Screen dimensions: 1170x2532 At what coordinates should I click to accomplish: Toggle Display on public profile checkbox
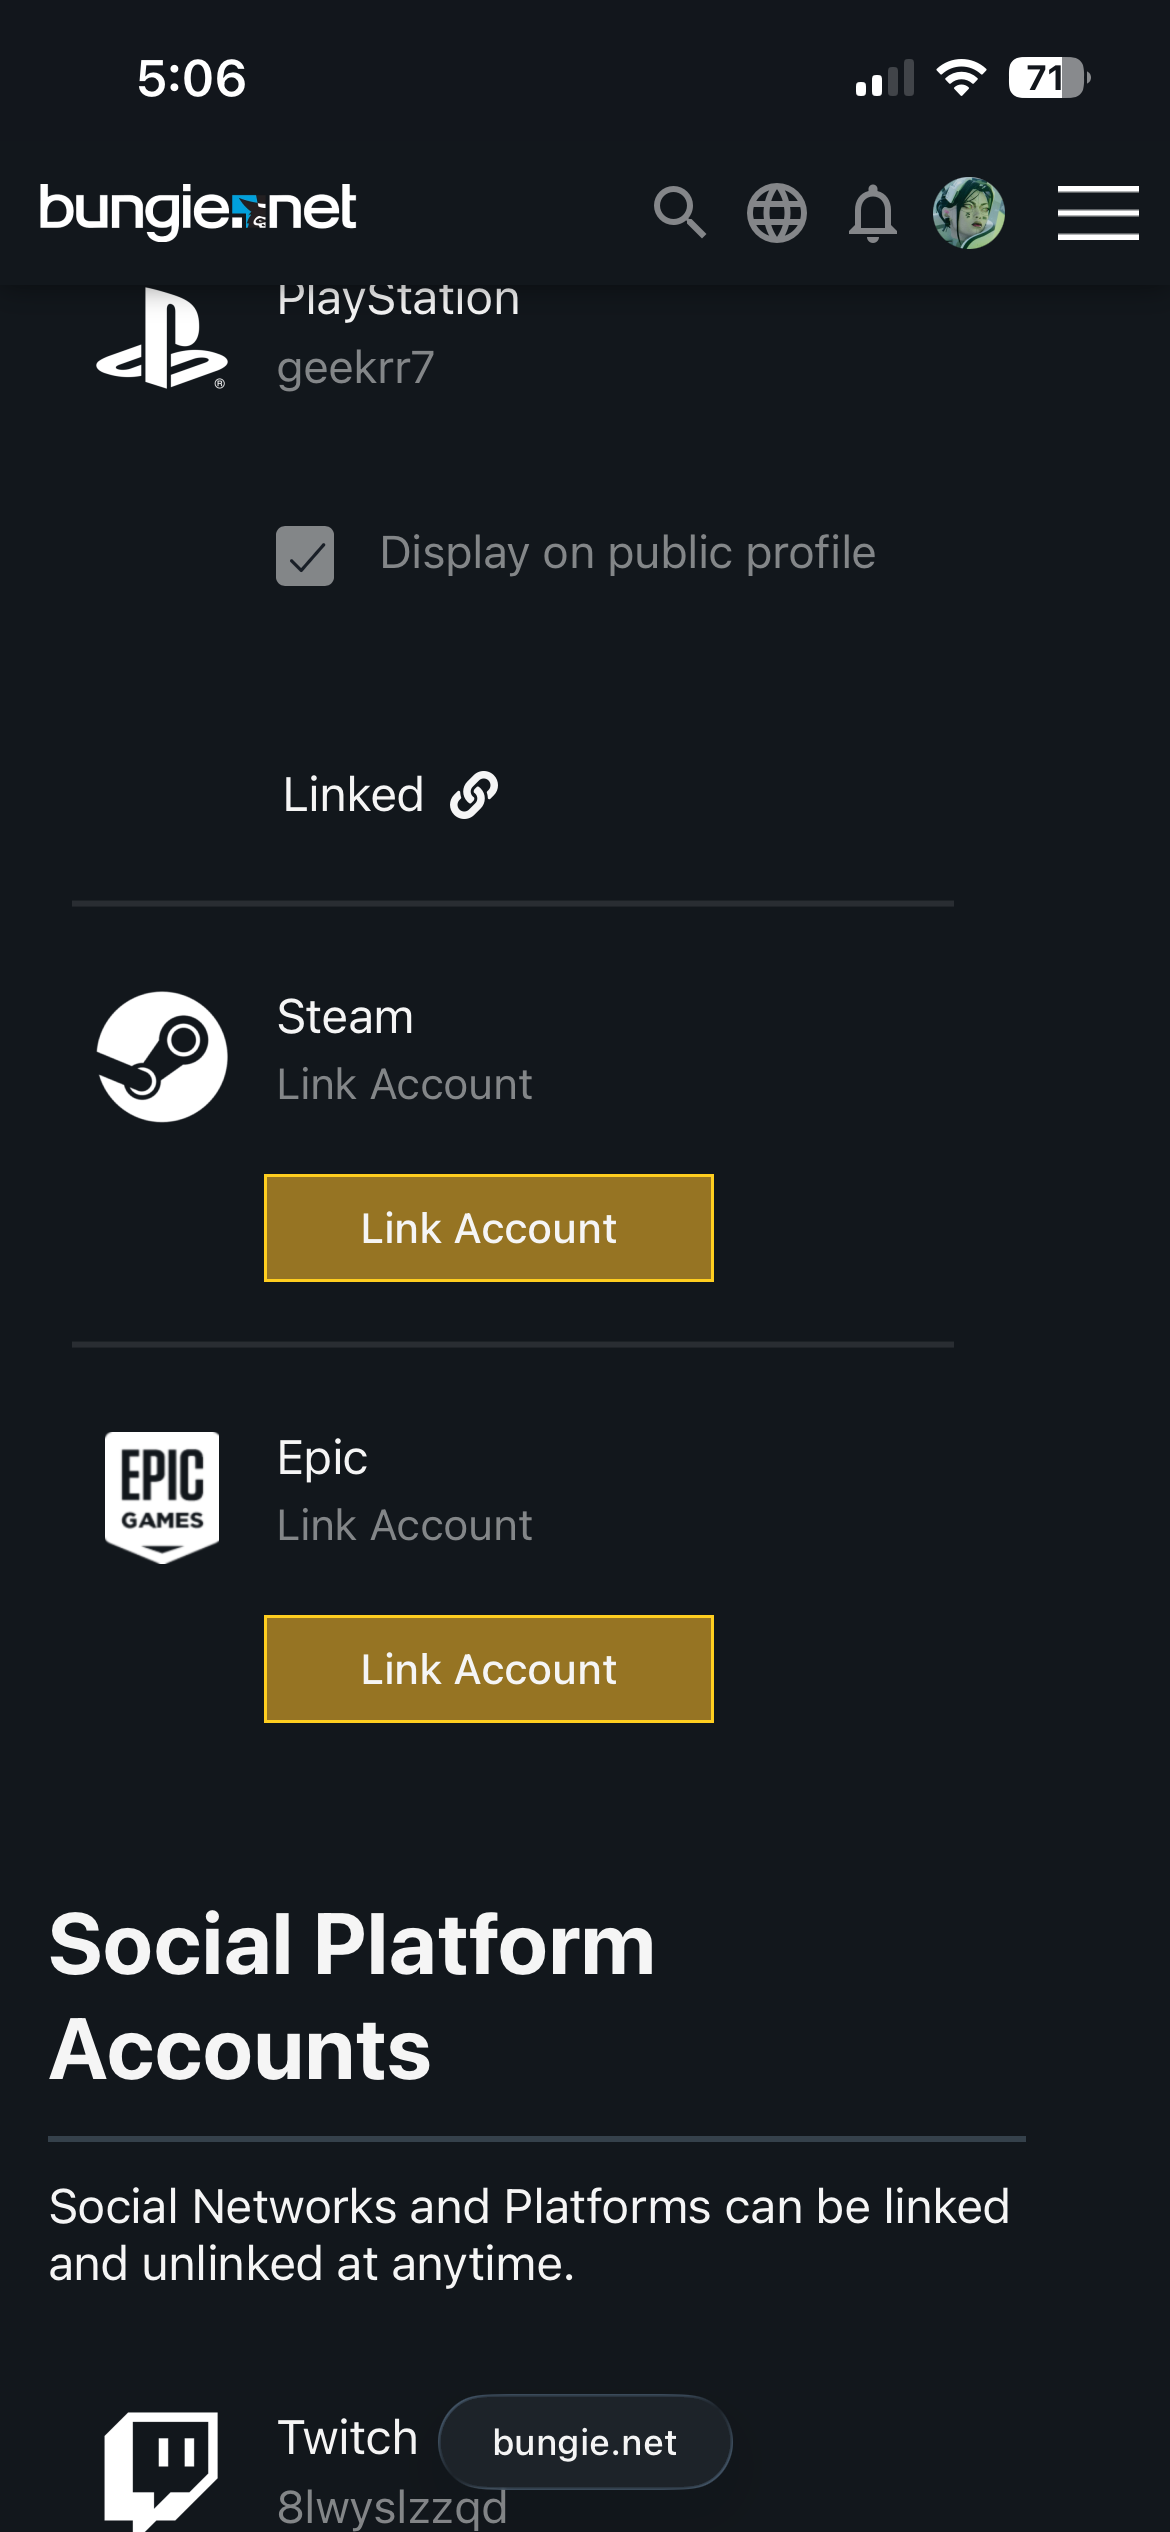pos(305,555)
